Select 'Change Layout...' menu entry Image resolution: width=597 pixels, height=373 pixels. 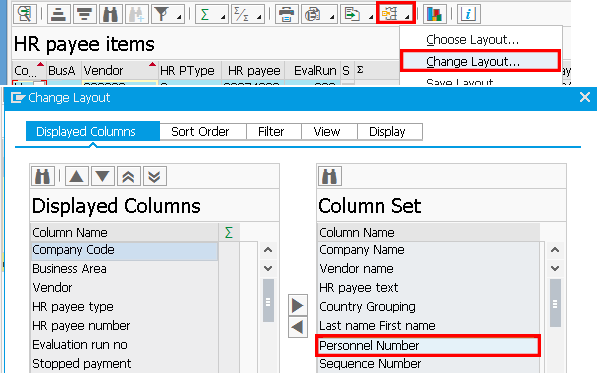(480, 61)
